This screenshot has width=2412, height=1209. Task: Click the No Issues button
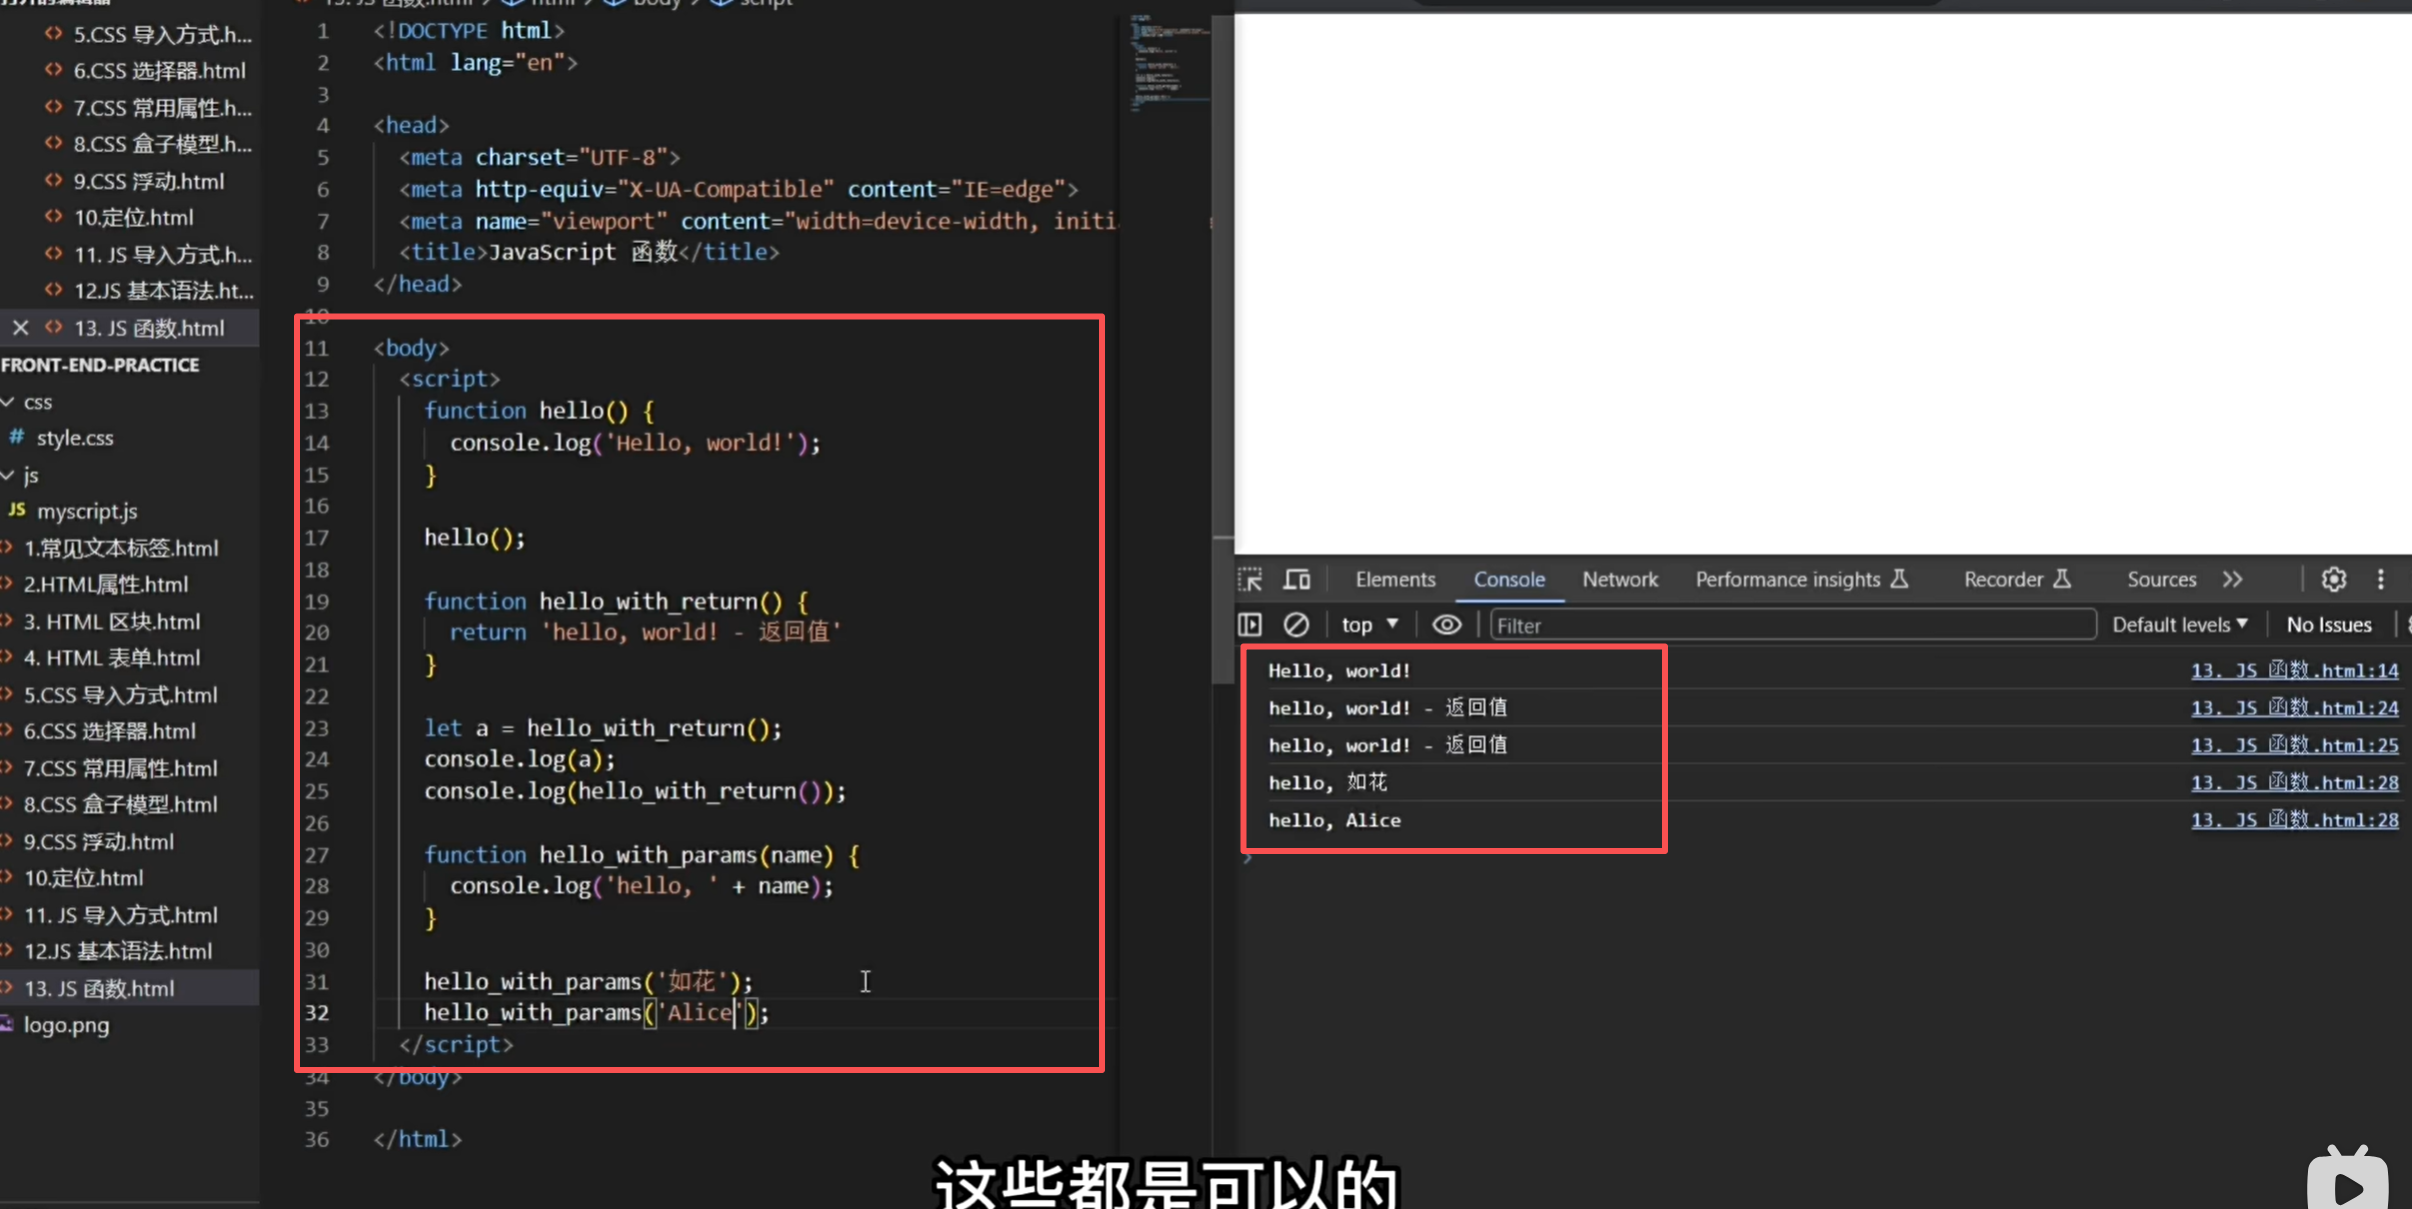(2328, 625)
